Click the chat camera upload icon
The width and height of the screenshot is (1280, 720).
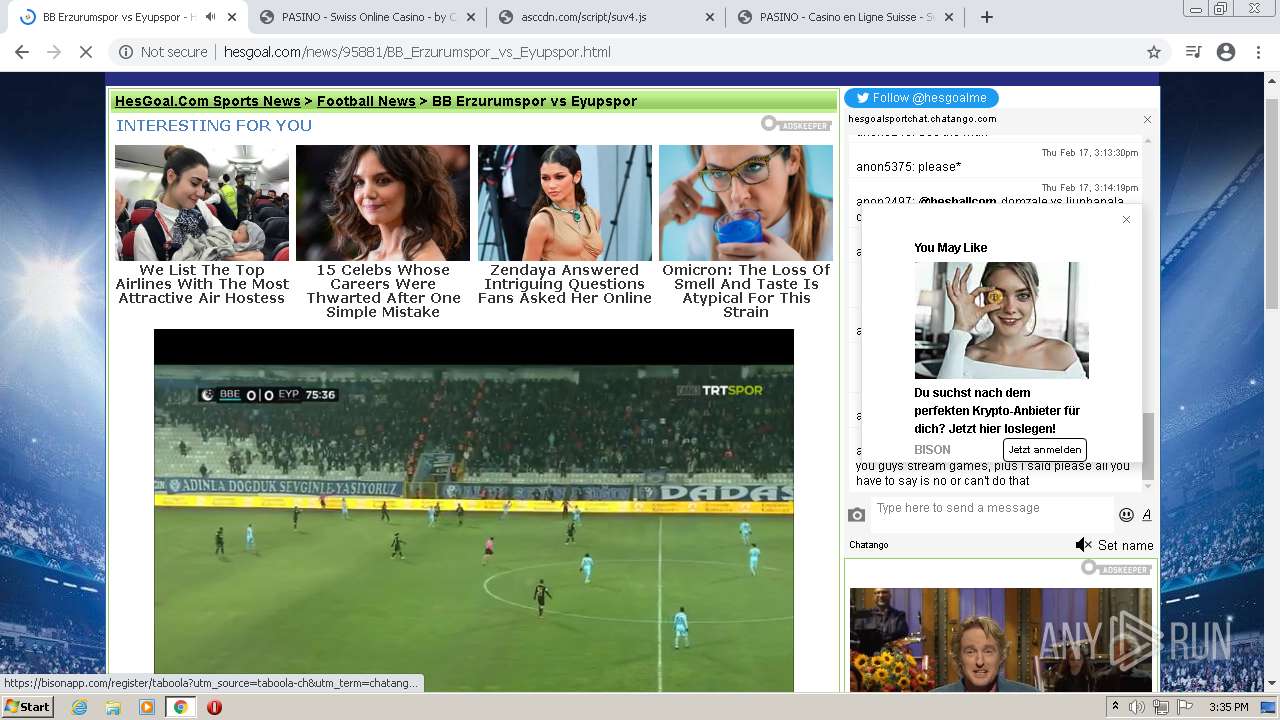(x=857, y=515)
